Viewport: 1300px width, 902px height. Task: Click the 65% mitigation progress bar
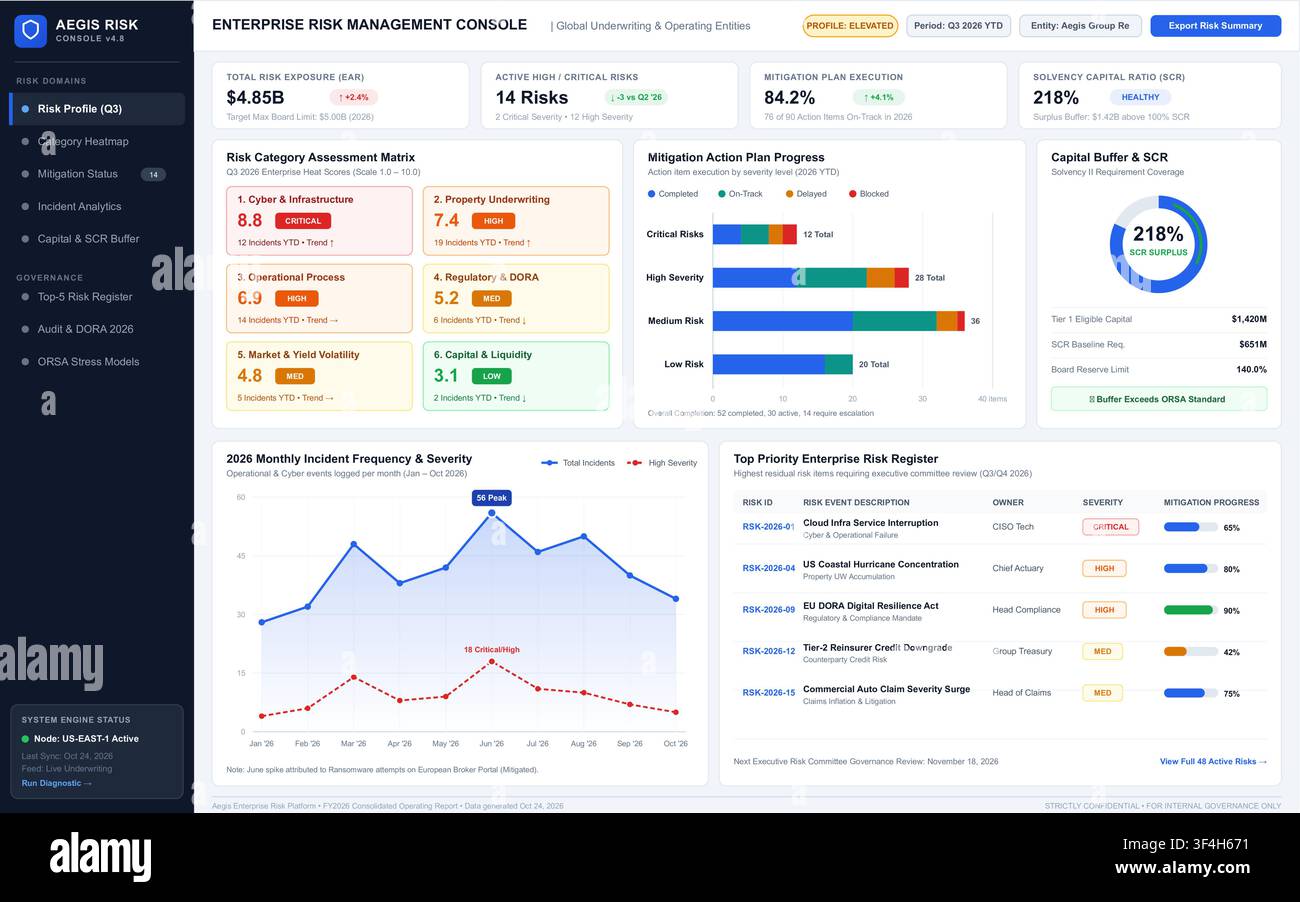coord(1191,527)
